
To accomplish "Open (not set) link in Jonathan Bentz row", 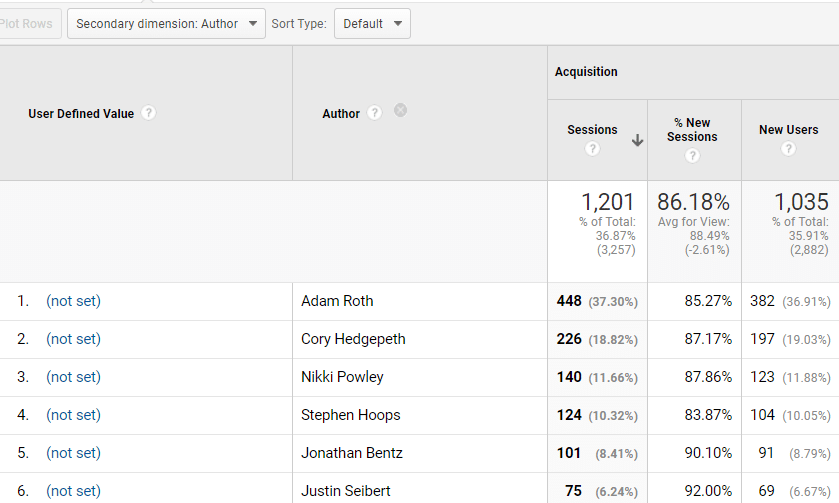I will click(x=73, y=453).
